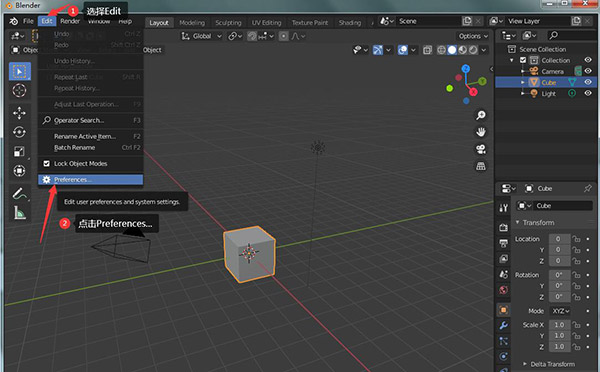
Task: Open the Render menu
Action: click(70, 21)
